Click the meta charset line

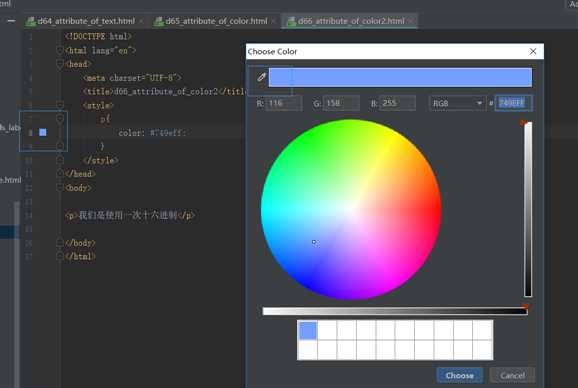133,78
